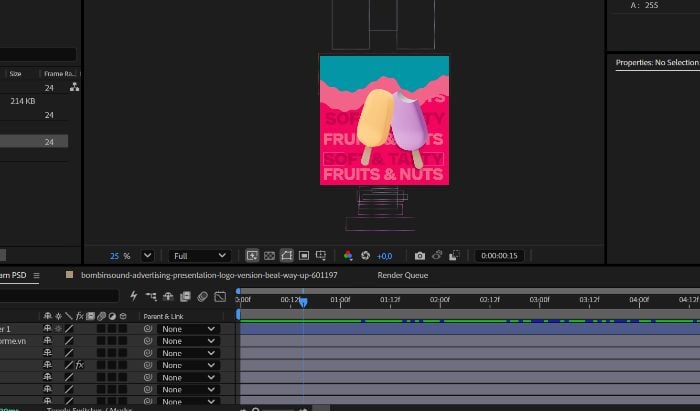Image resolution: width=700 pixels, height=411 pixels.
Task: Toggle quality switch on top layer
Action: pyautogui.click(x=69, y=328)
